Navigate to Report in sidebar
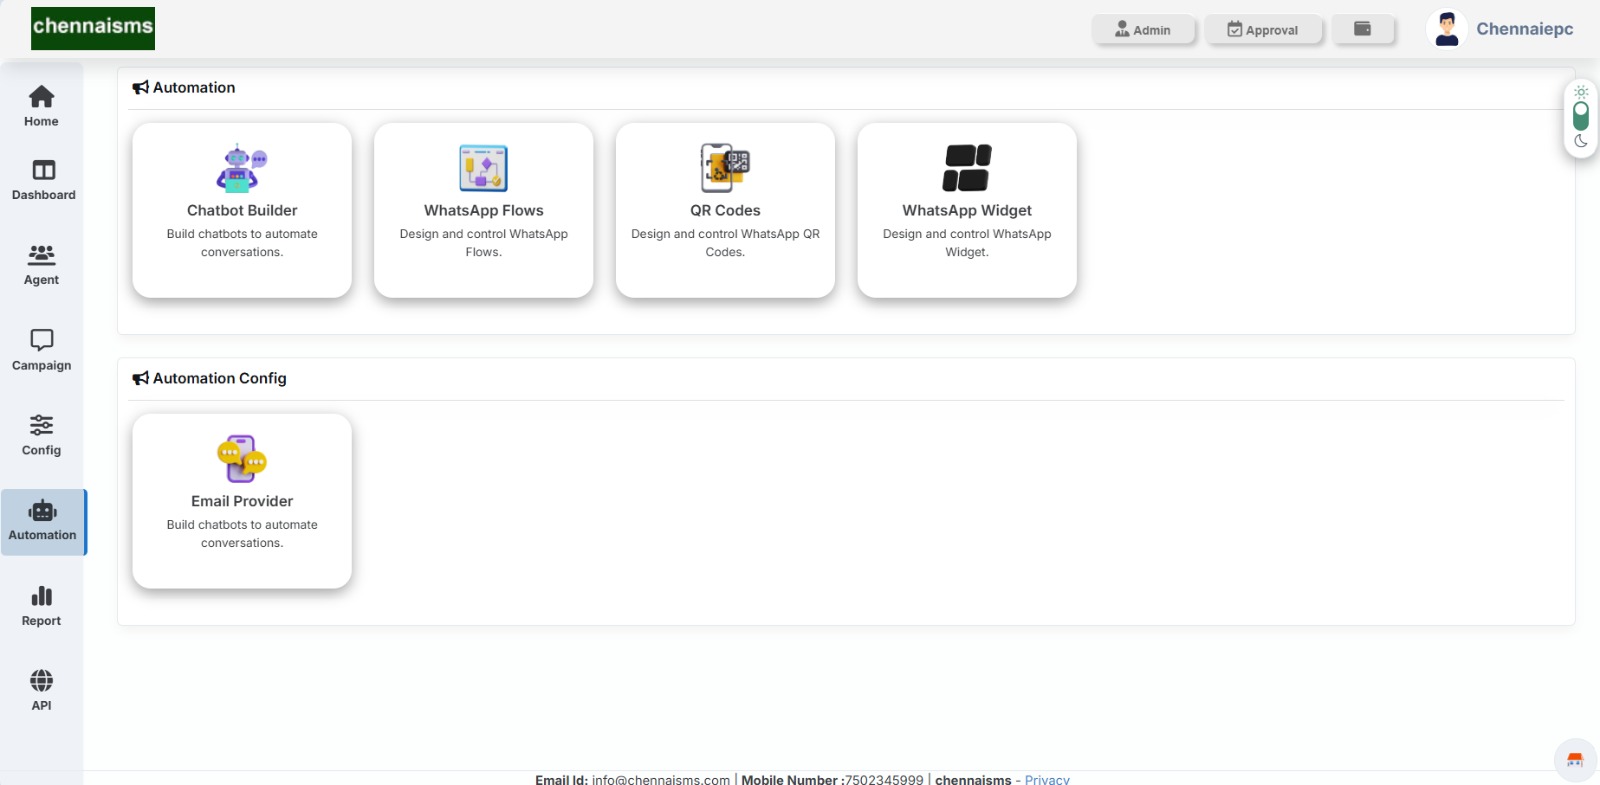This screenshot has width=1600, height=785. pyautogui.click(x=41, y=606)
